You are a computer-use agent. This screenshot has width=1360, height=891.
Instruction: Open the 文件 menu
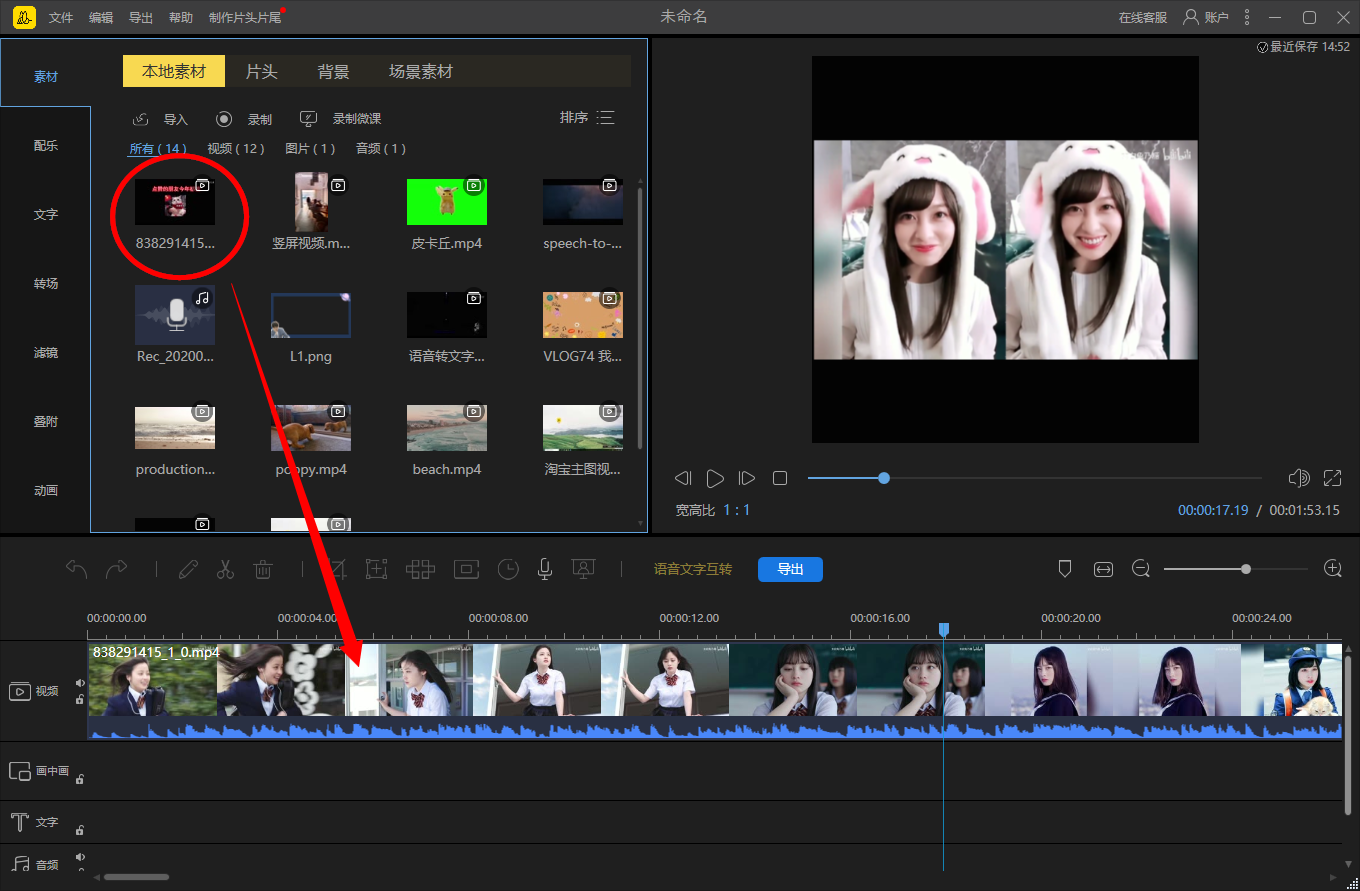click(61, 18)
